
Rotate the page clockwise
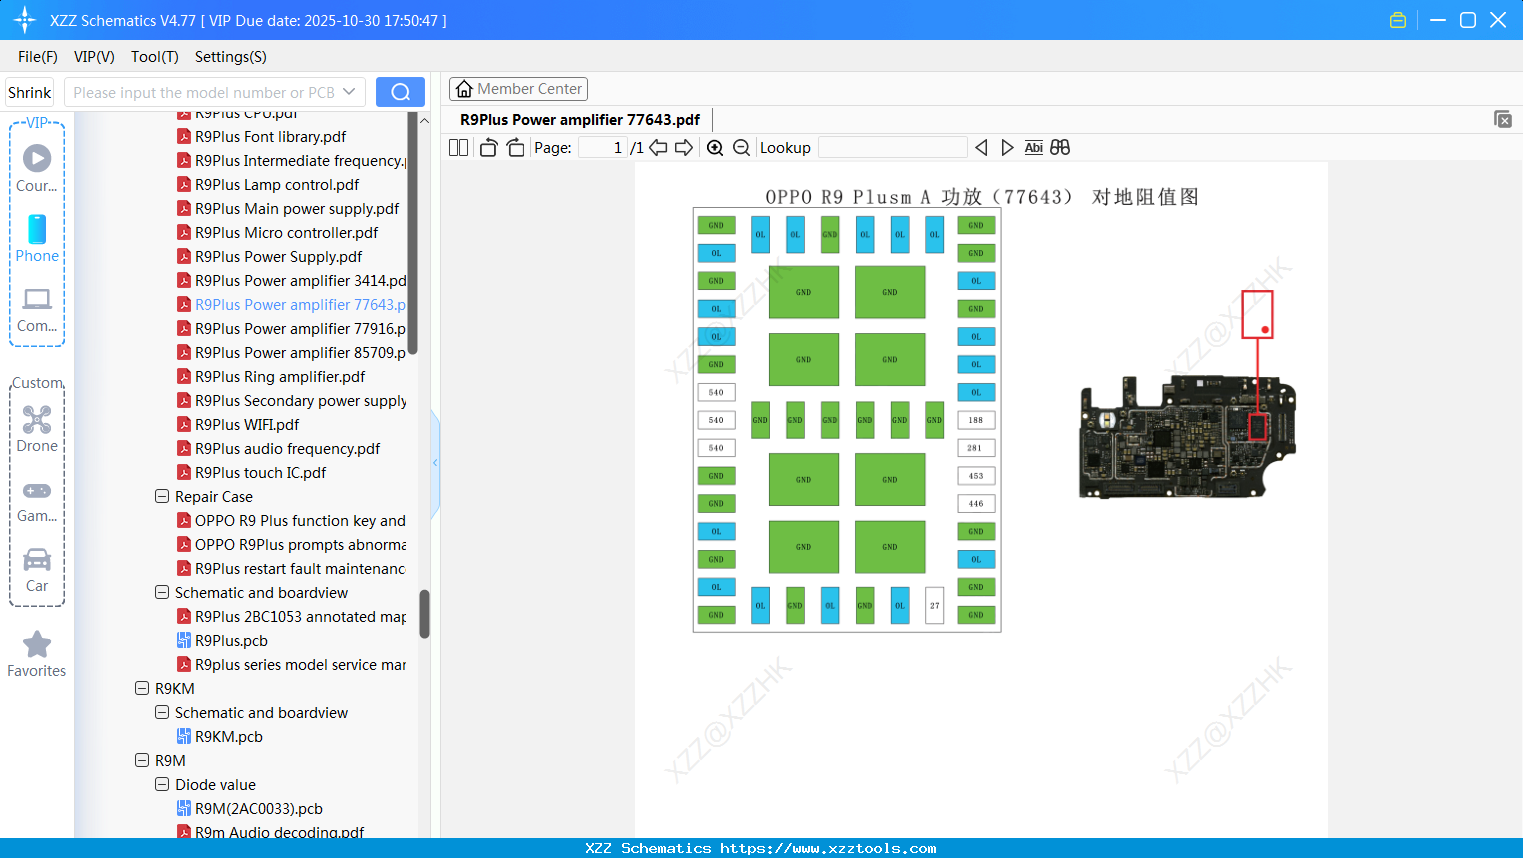(515, 148)
